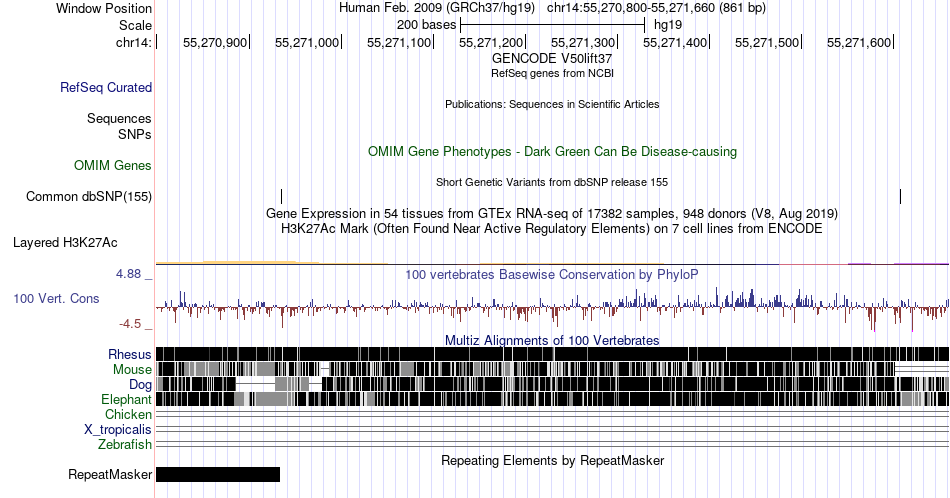Click the GENCODE V50lift37 track title

point(552,58)
